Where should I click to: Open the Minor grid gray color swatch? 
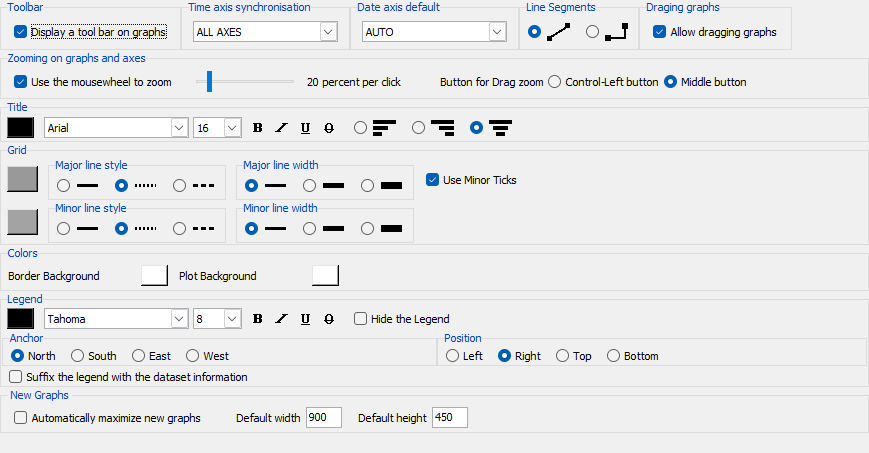point(23,222)
